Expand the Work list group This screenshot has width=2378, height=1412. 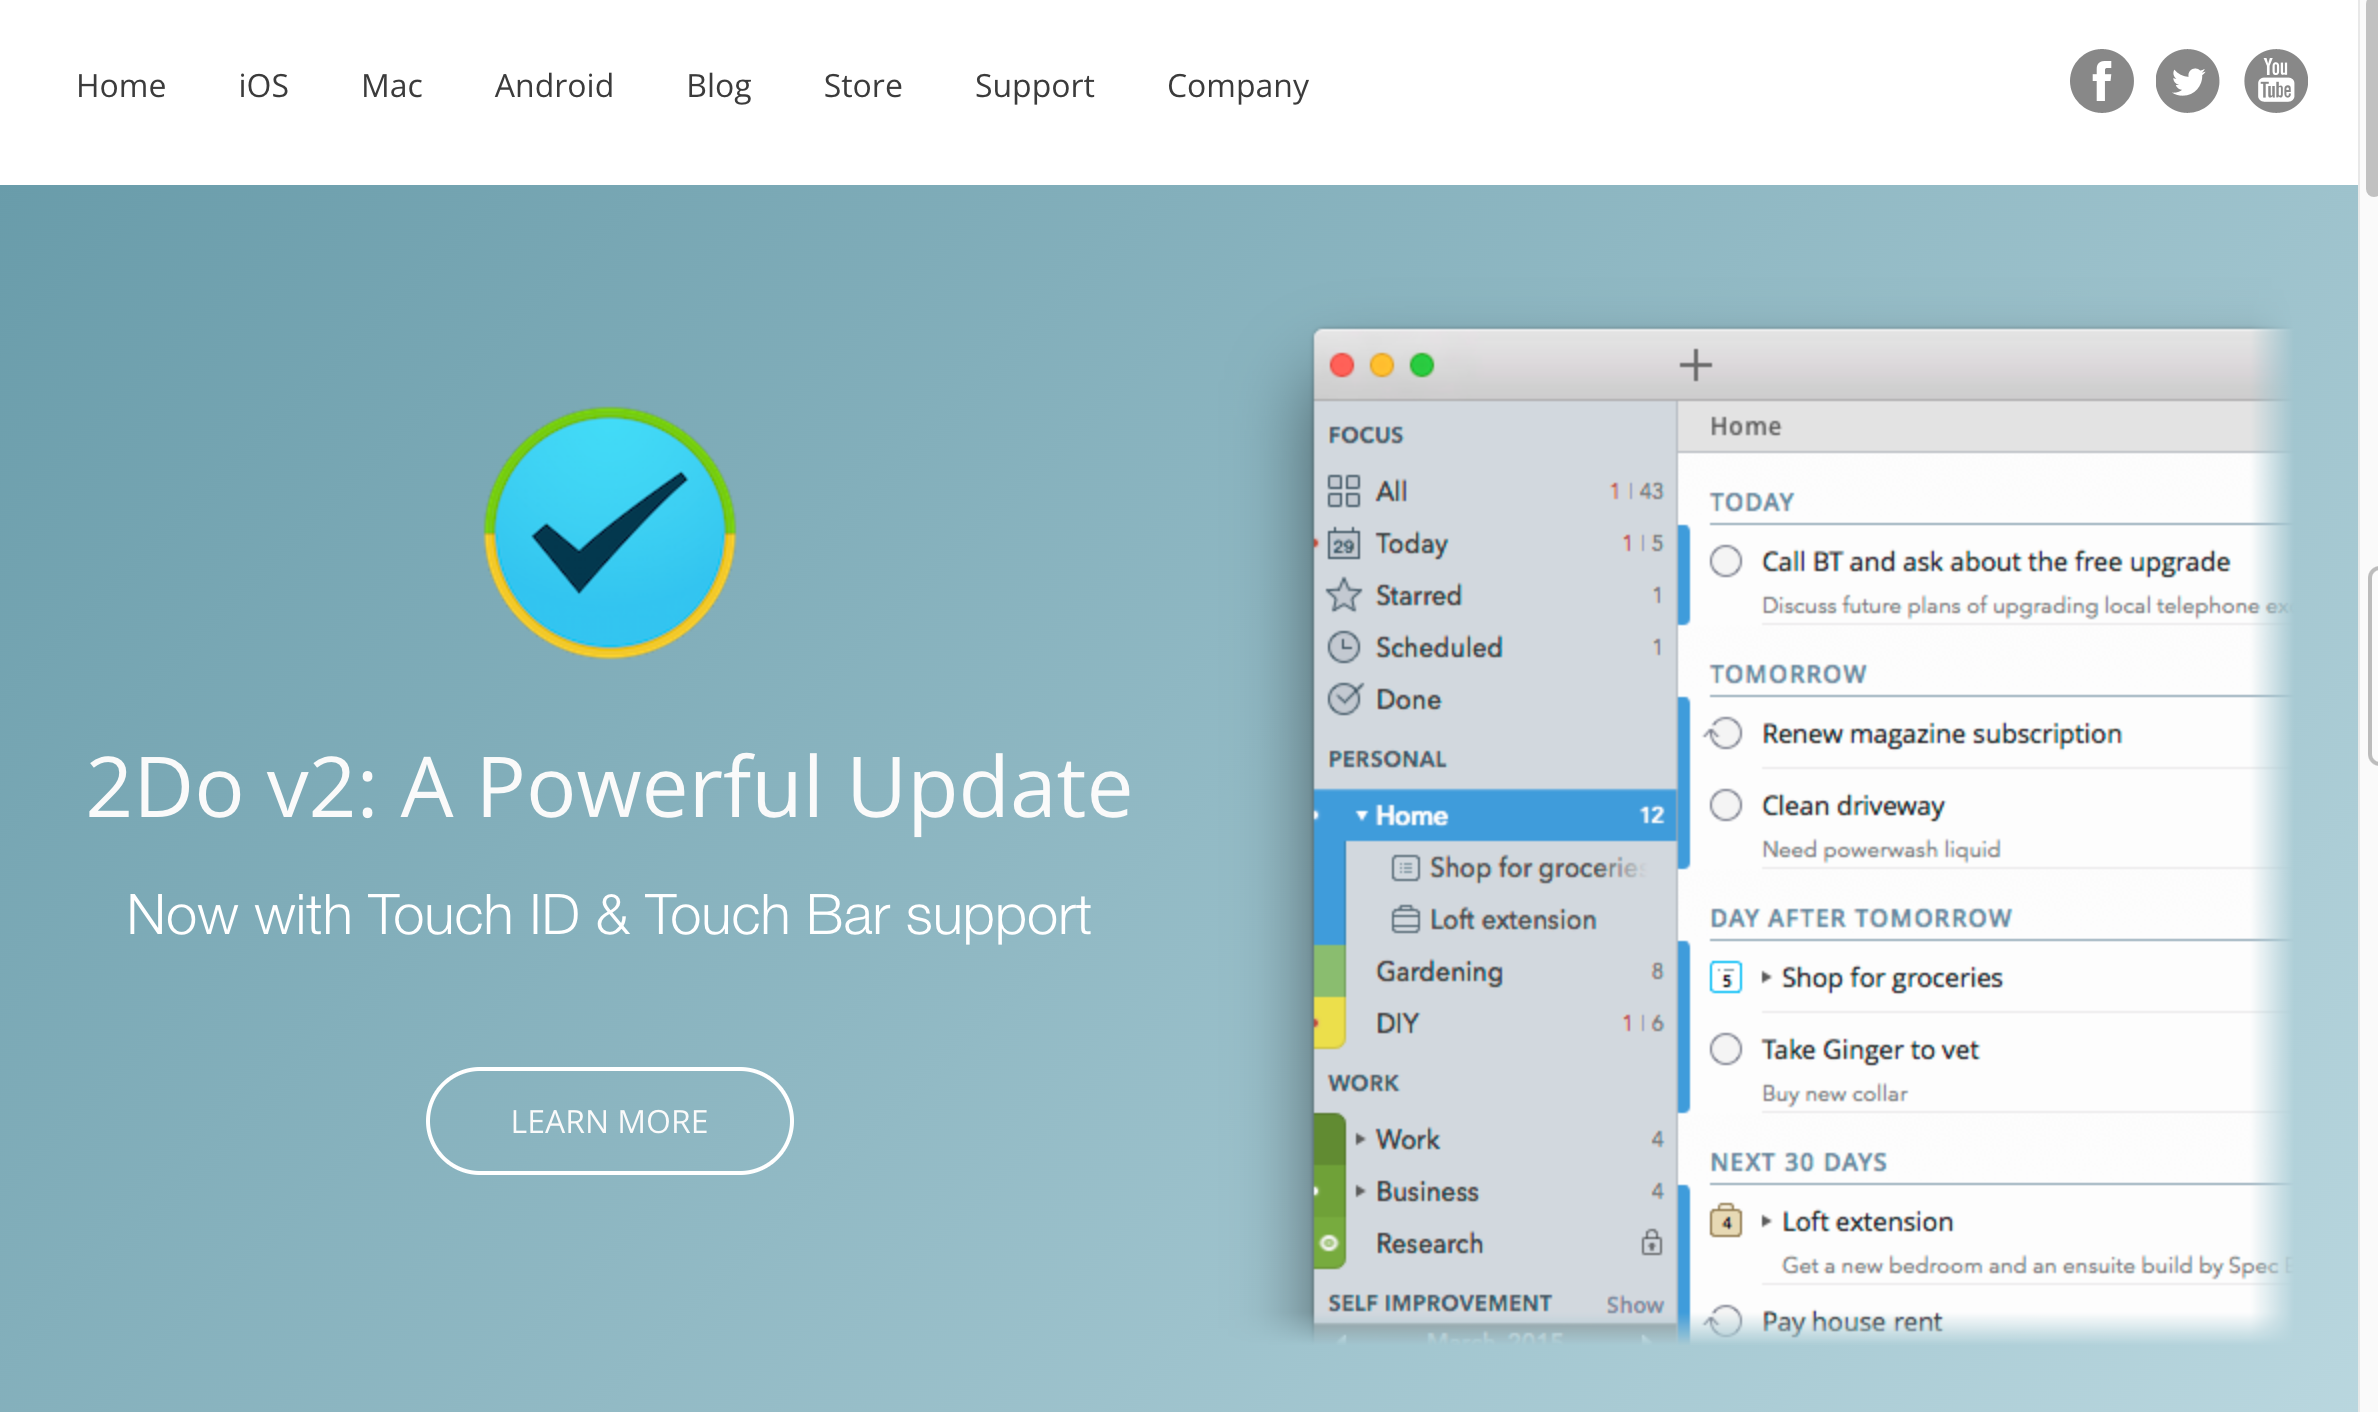coord(1360,1139)
